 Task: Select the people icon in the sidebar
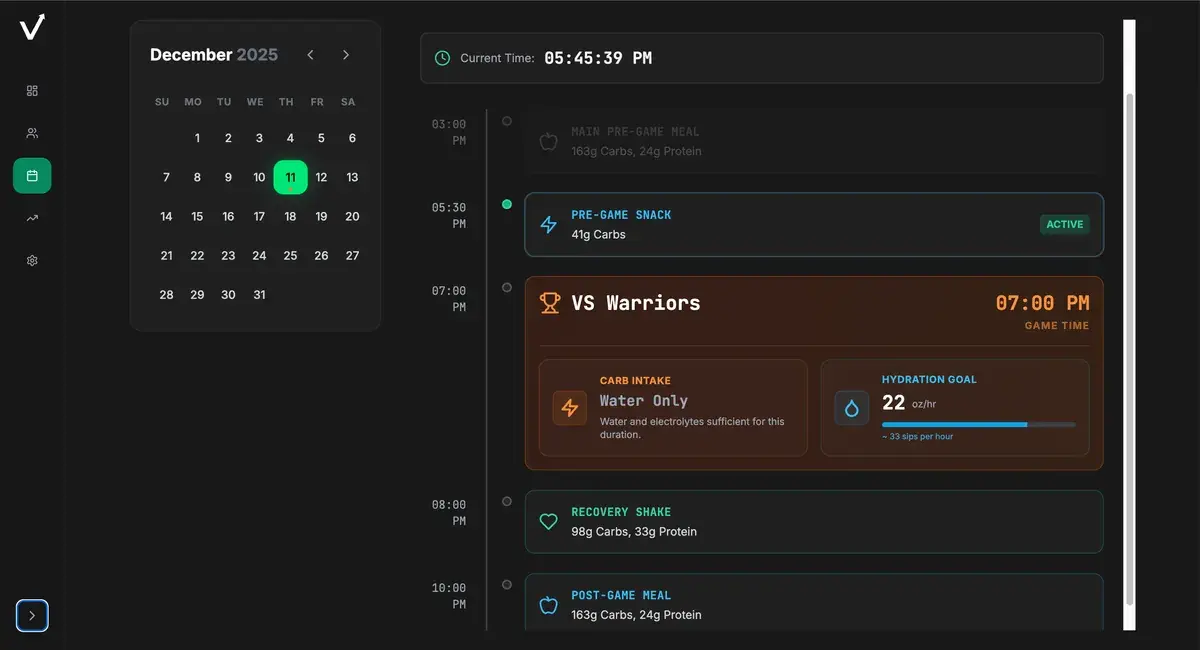[31, 132]
